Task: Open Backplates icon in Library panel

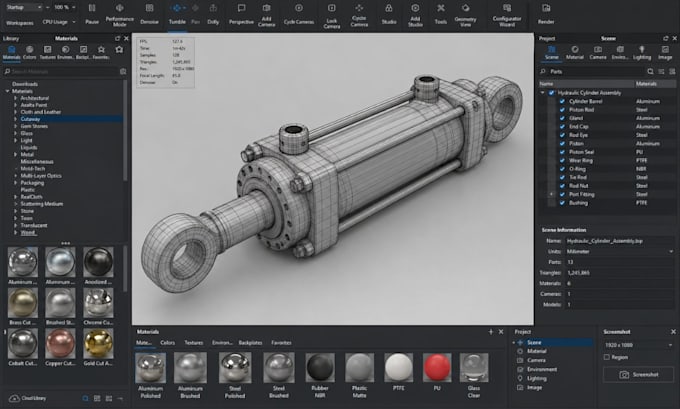Action: 83,49
